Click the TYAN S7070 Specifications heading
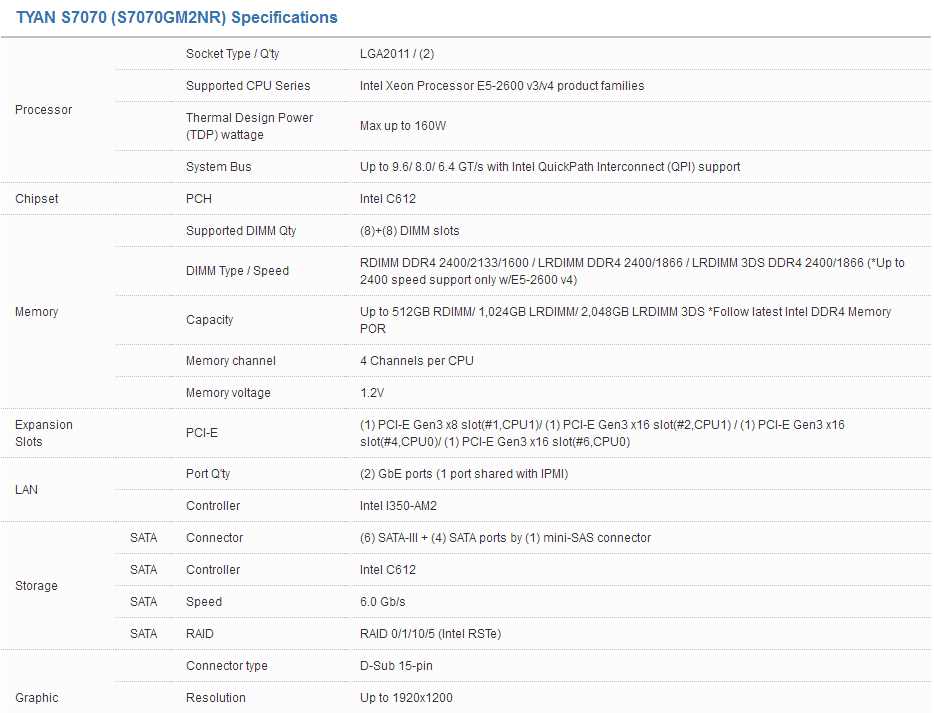This screenshot has width=934, height=713. (x=176, y=17)
